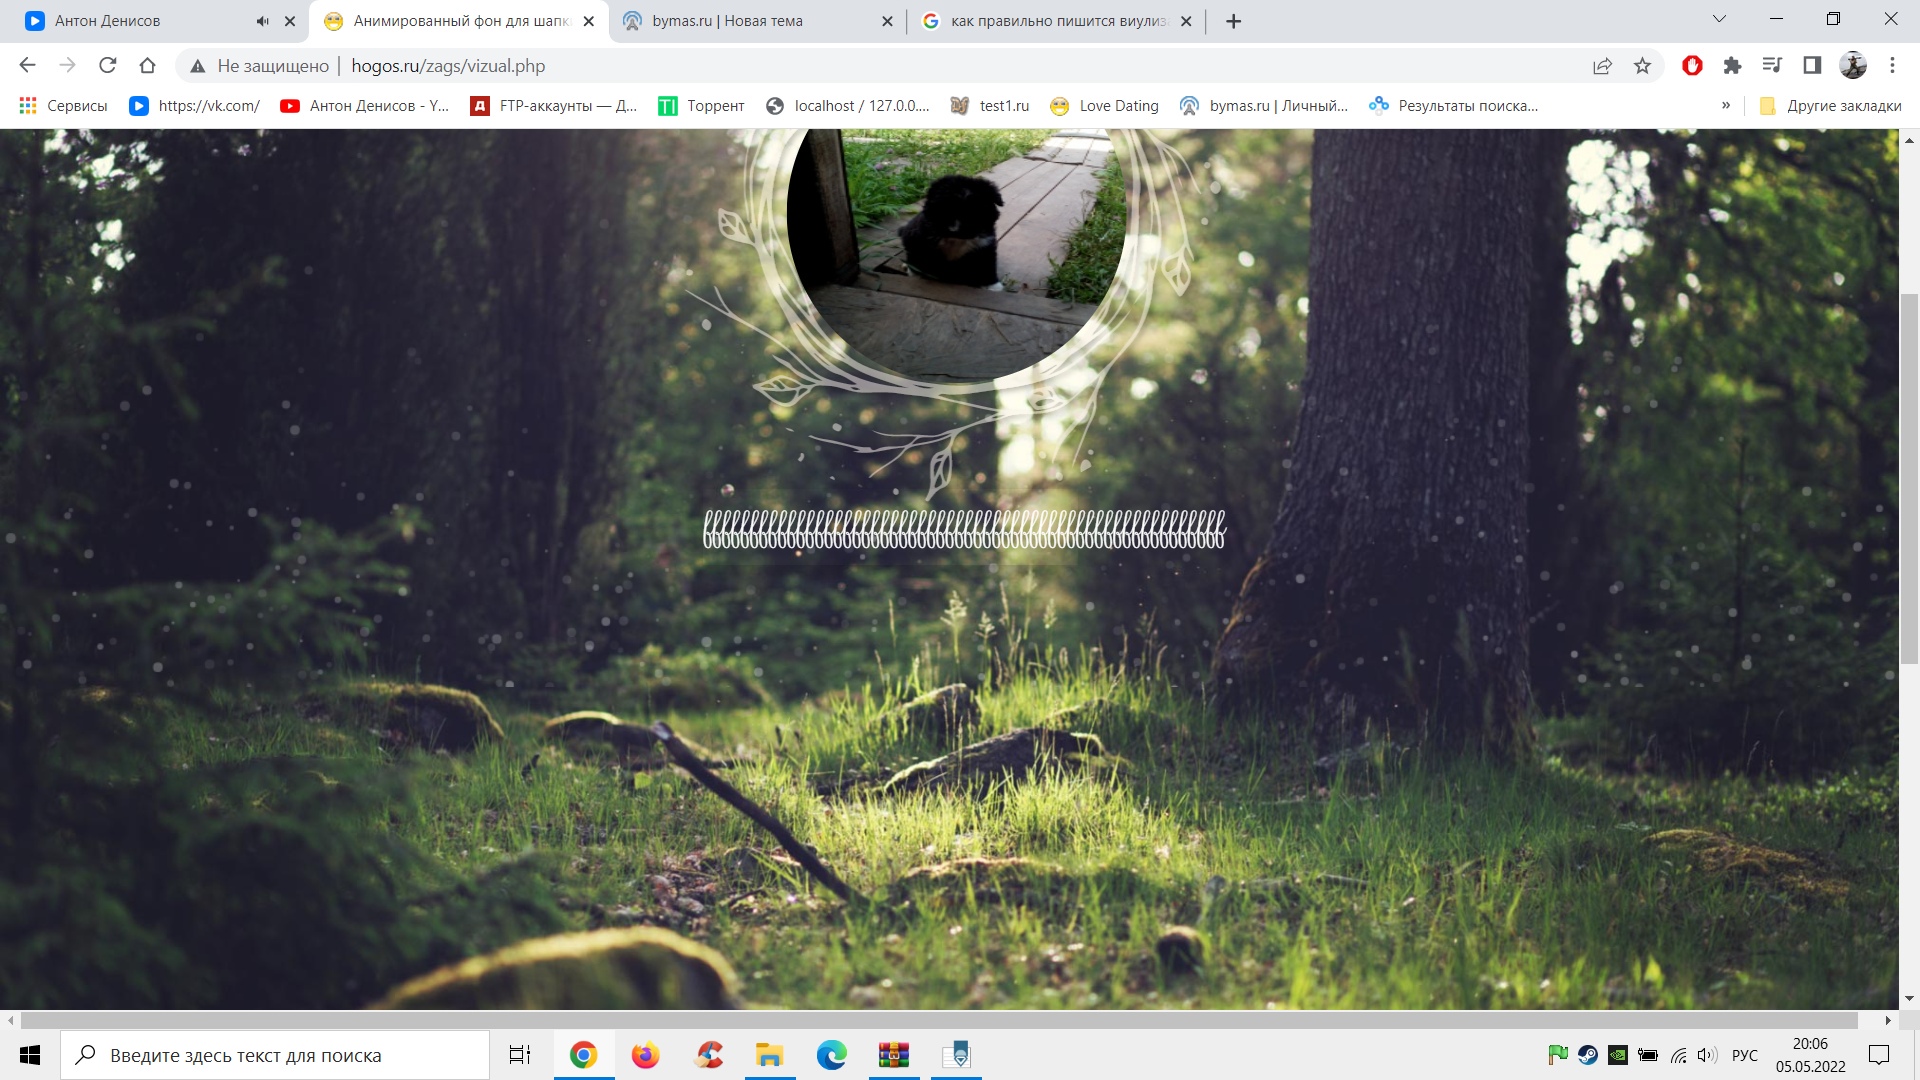Image resolution: width=1920 pixels, height=1080 pixels.
Task: Bookmark this page with star icon
Action: [x=1642, y=66]
